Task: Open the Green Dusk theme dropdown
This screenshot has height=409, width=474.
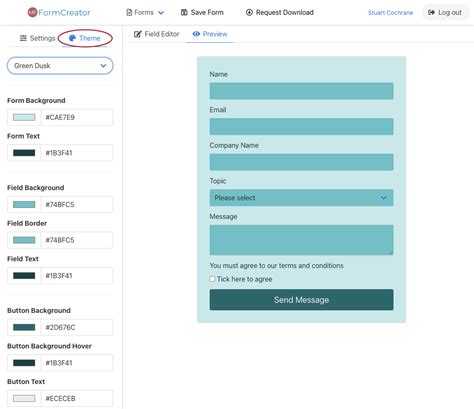Action: tap(60, 66)
